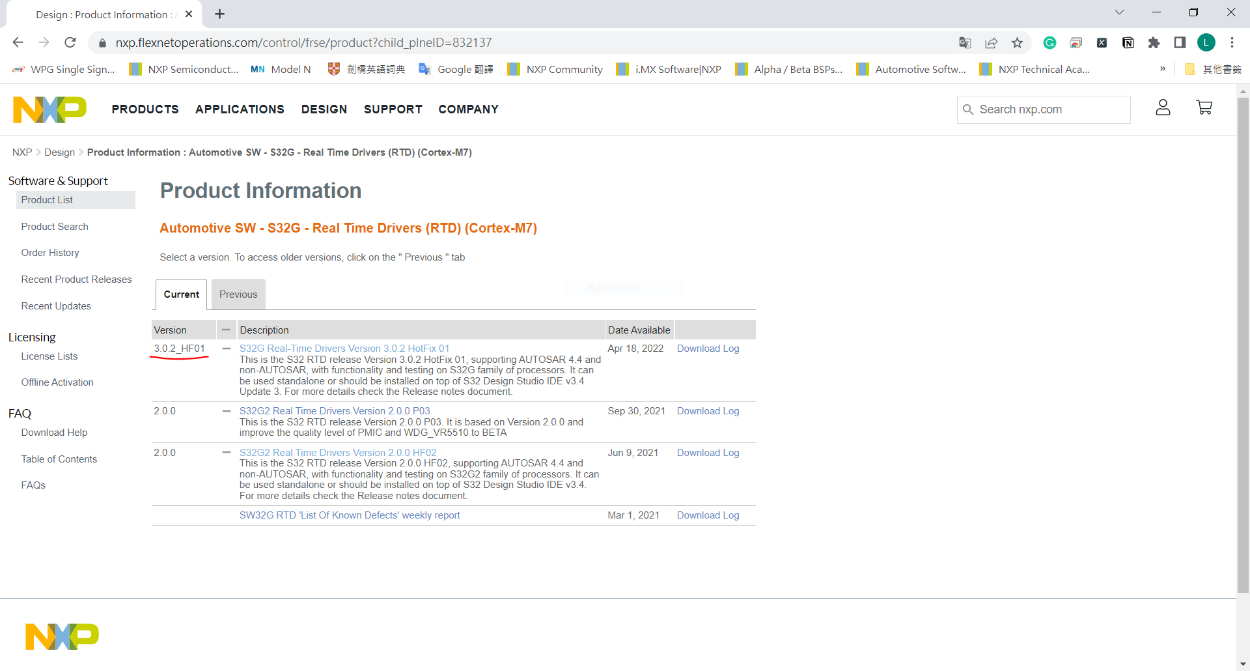Open Download Log for Mar 1, 2021 entry
Viewport: 1250px width, 671px height.
coord(708,516)
